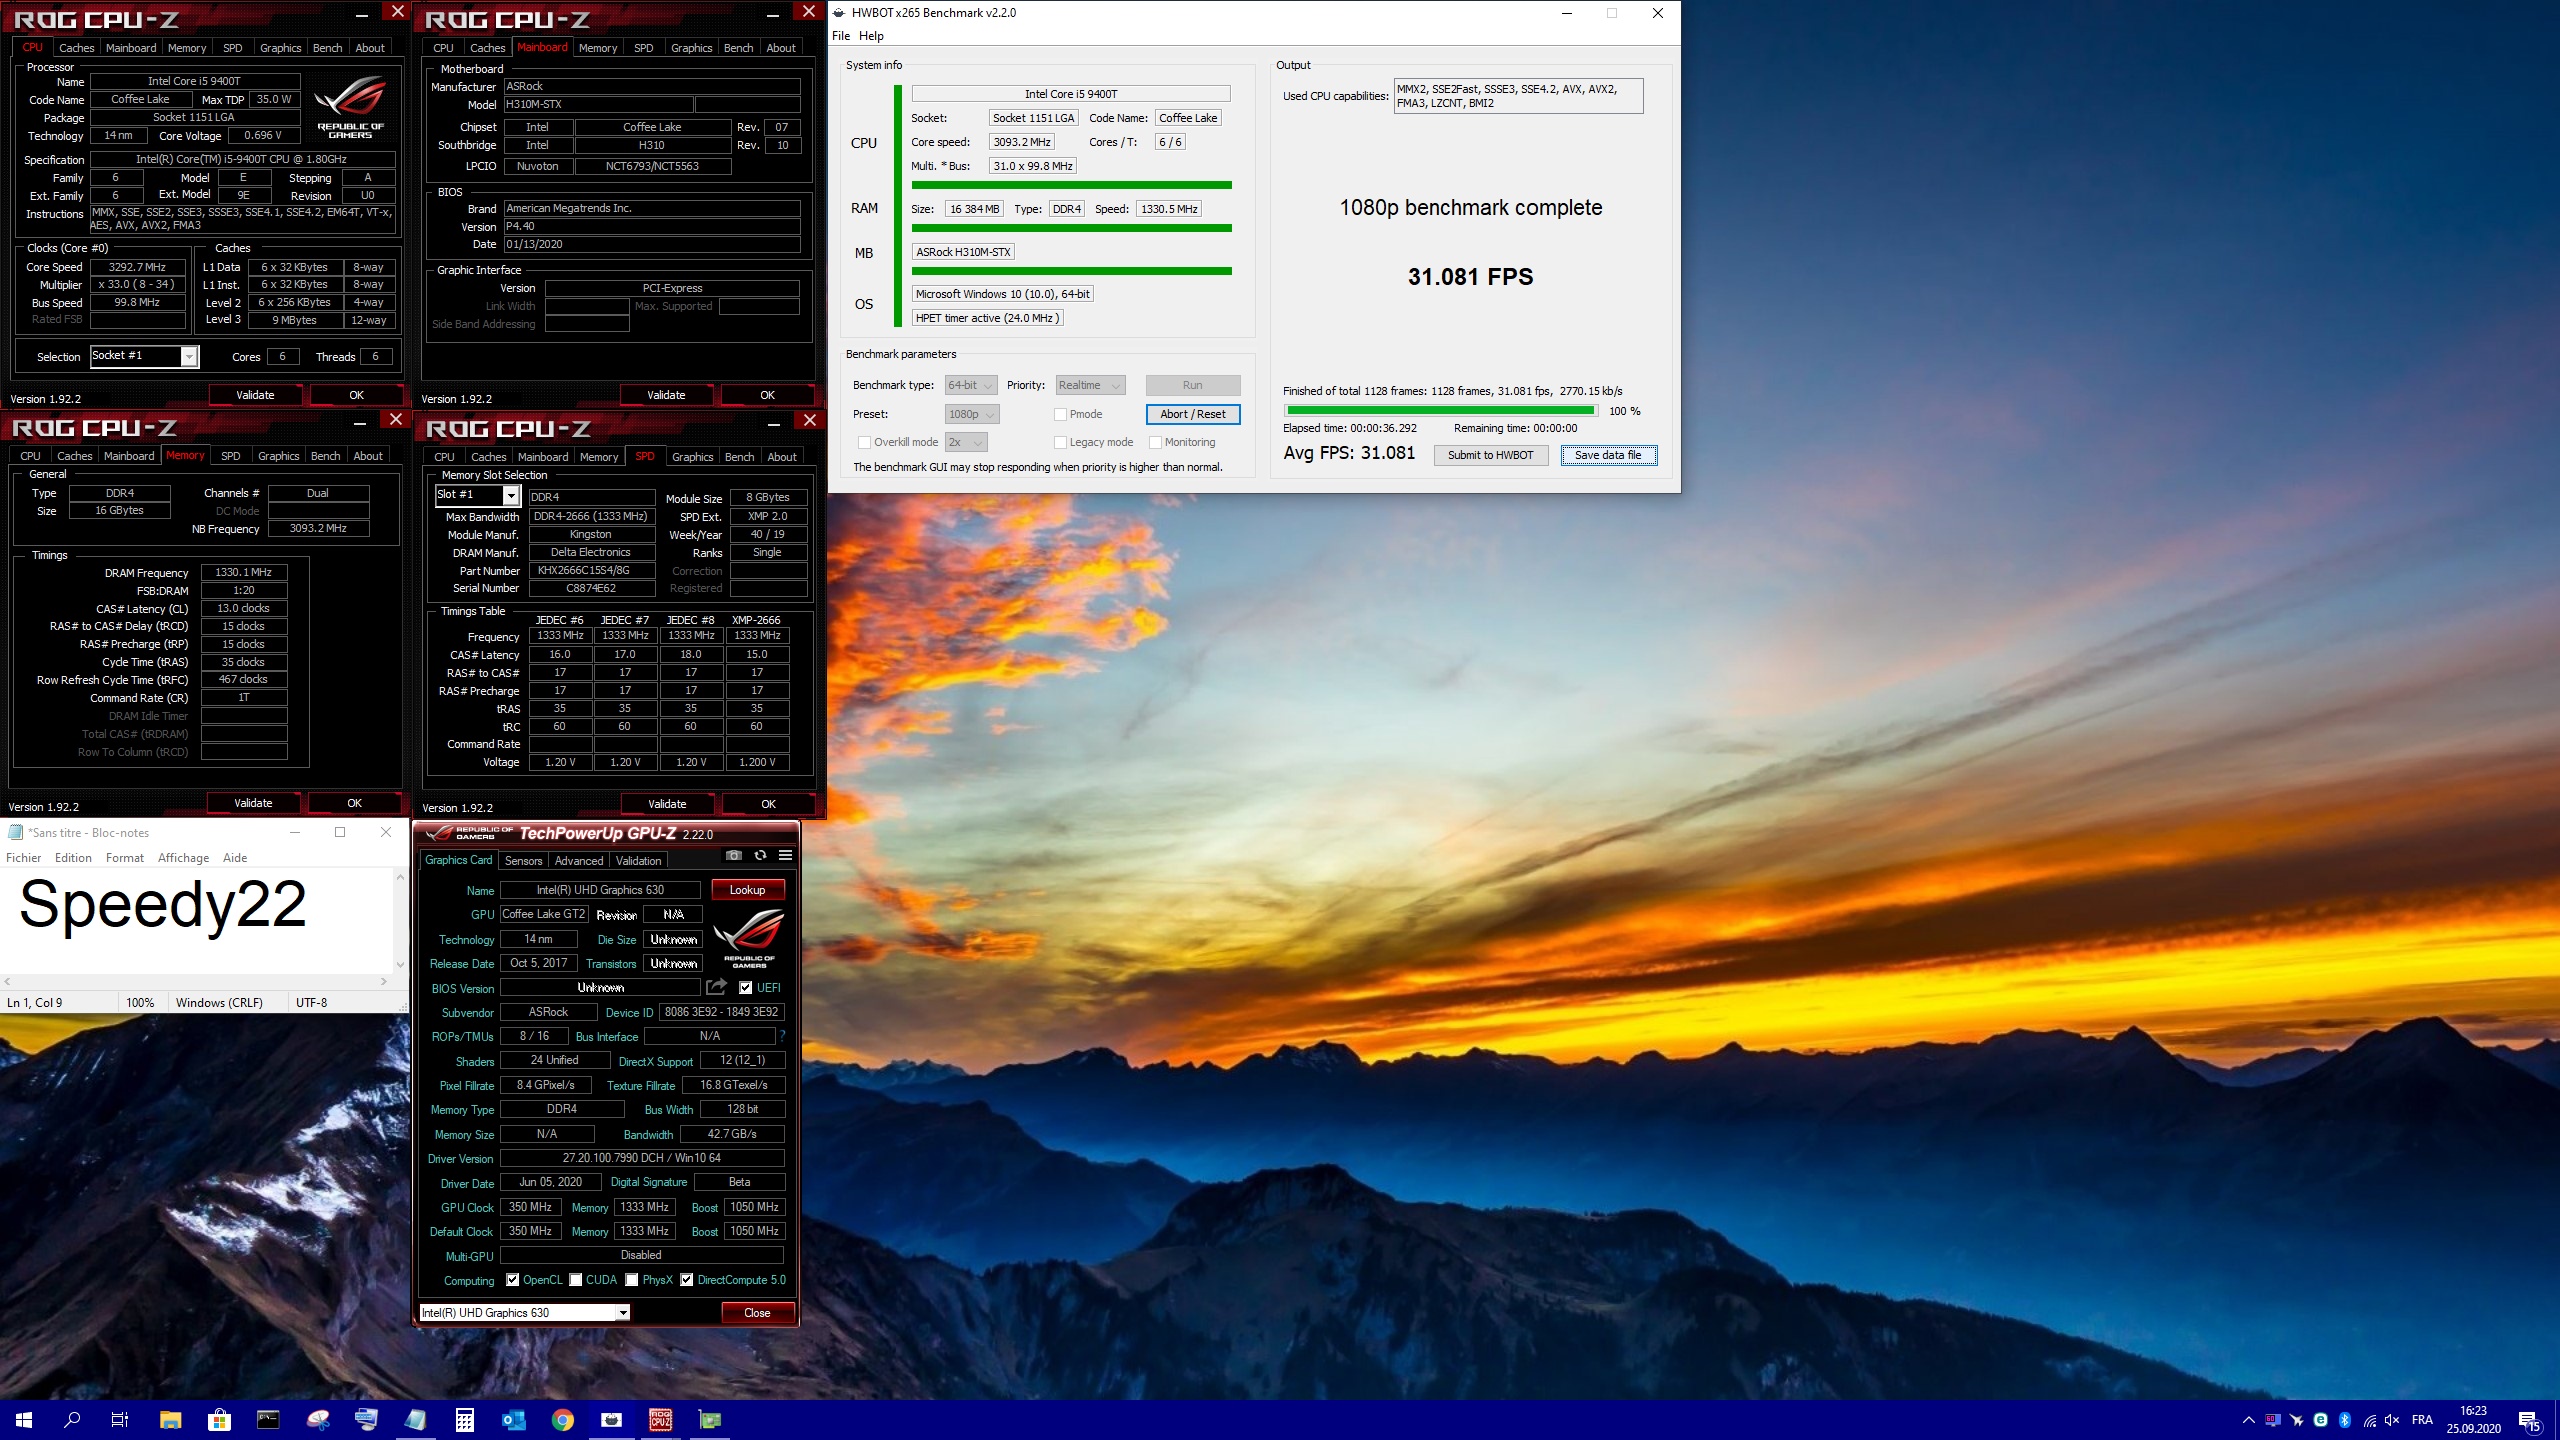Open the On-Screen Keyboard taskbar icon

(x=366, y=1420)
